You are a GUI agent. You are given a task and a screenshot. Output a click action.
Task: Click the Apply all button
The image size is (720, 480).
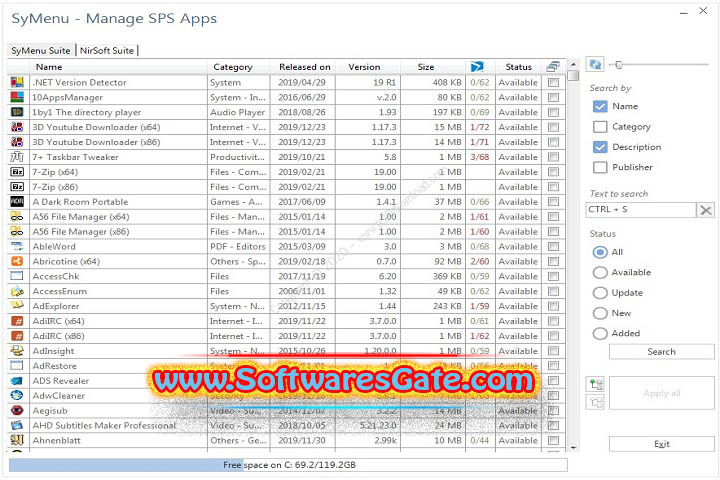(x=662, y=393)
